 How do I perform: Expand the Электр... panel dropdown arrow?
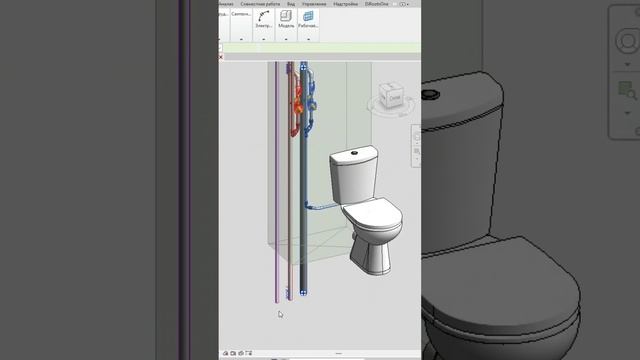pos(264,39)
